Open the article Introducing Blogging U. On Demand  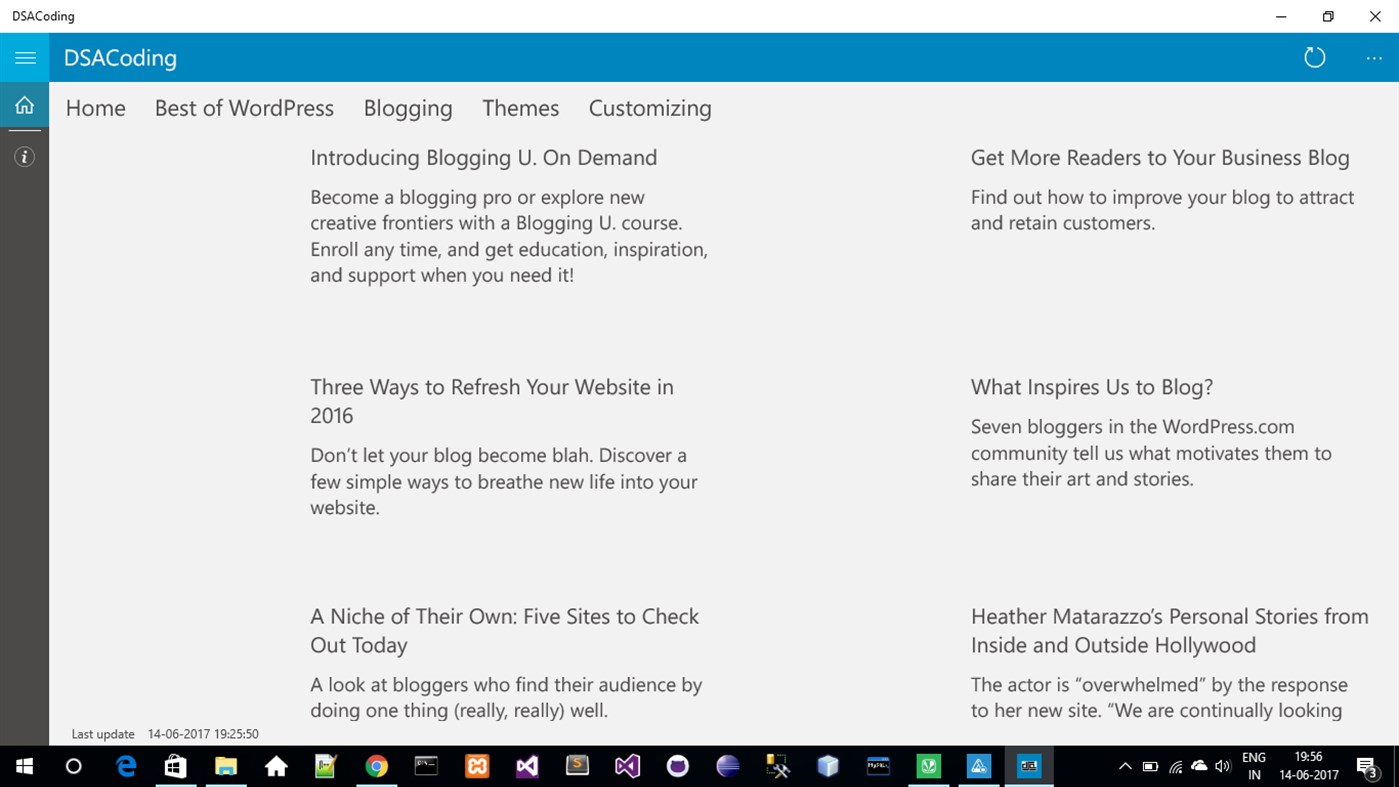(x=483, y=157)
